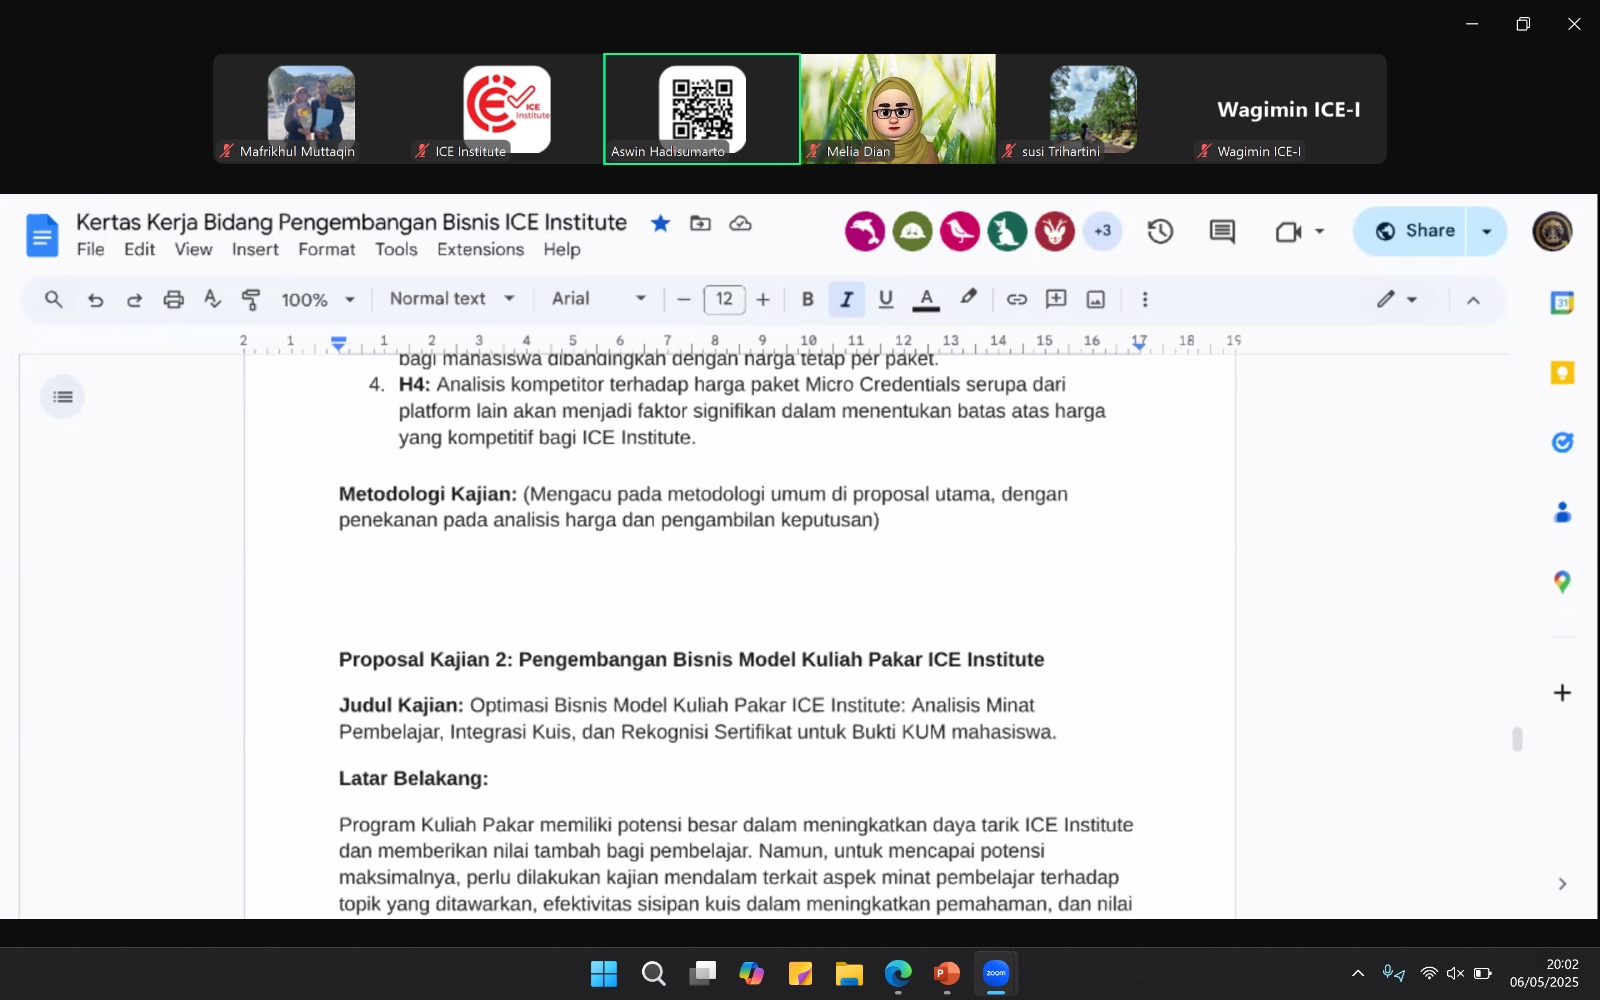Open the text color picker
1600x1000 pixels.
click(x=926, y=299)
